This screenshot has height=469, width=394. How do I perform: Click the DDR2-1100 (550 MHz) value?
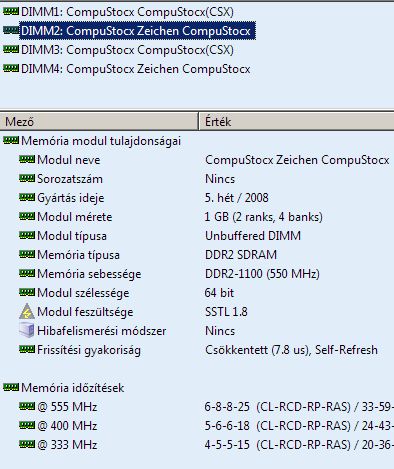coord(262,274)
